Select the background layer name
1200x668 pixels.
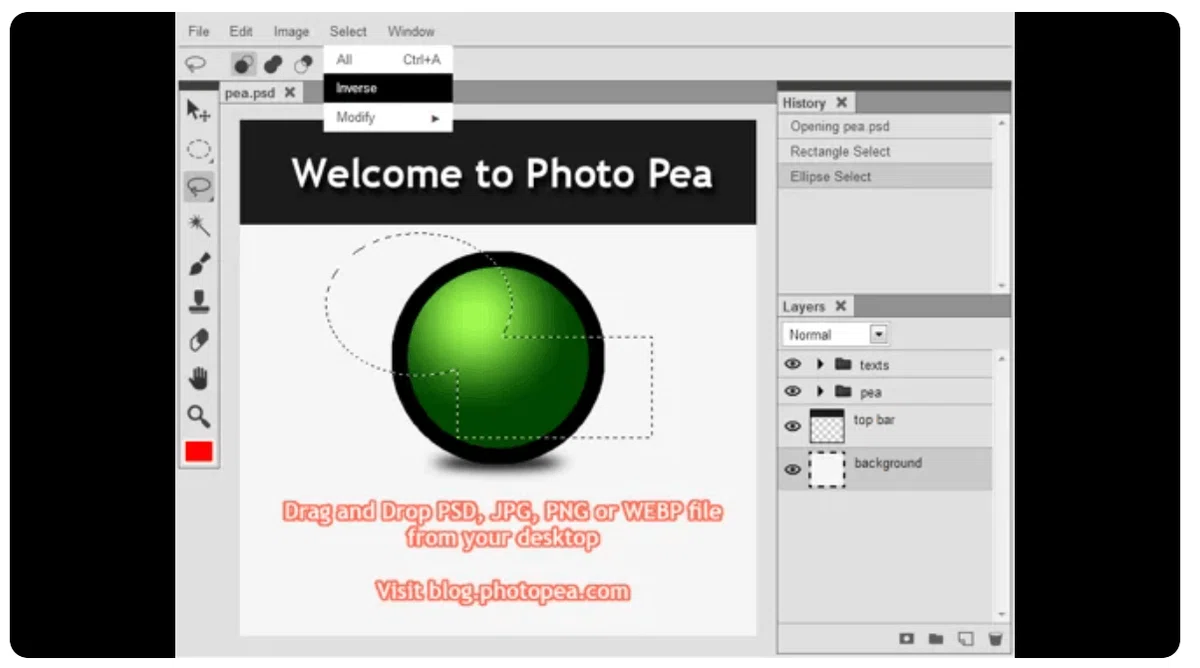pos(888,463)
